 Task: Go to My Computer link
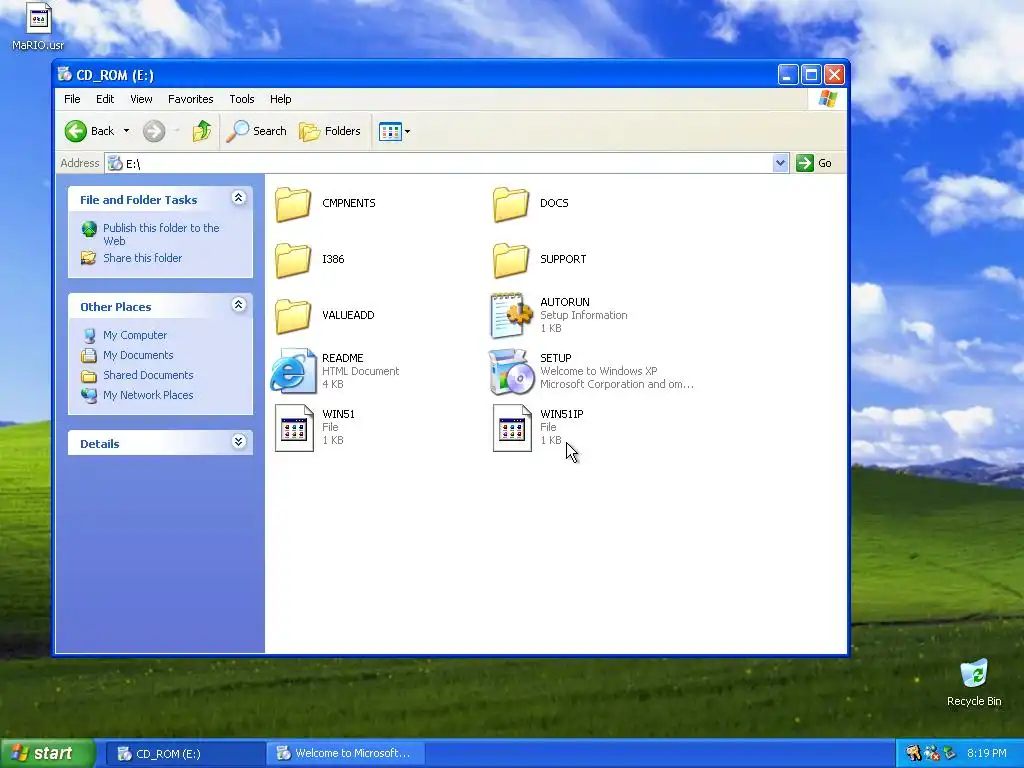[135, 335]
